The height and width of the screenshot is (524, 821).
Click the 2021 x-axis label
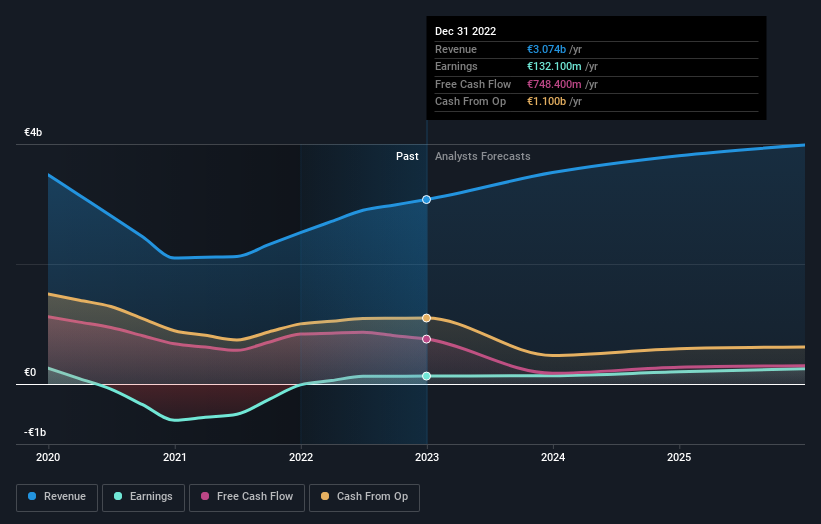174,457
